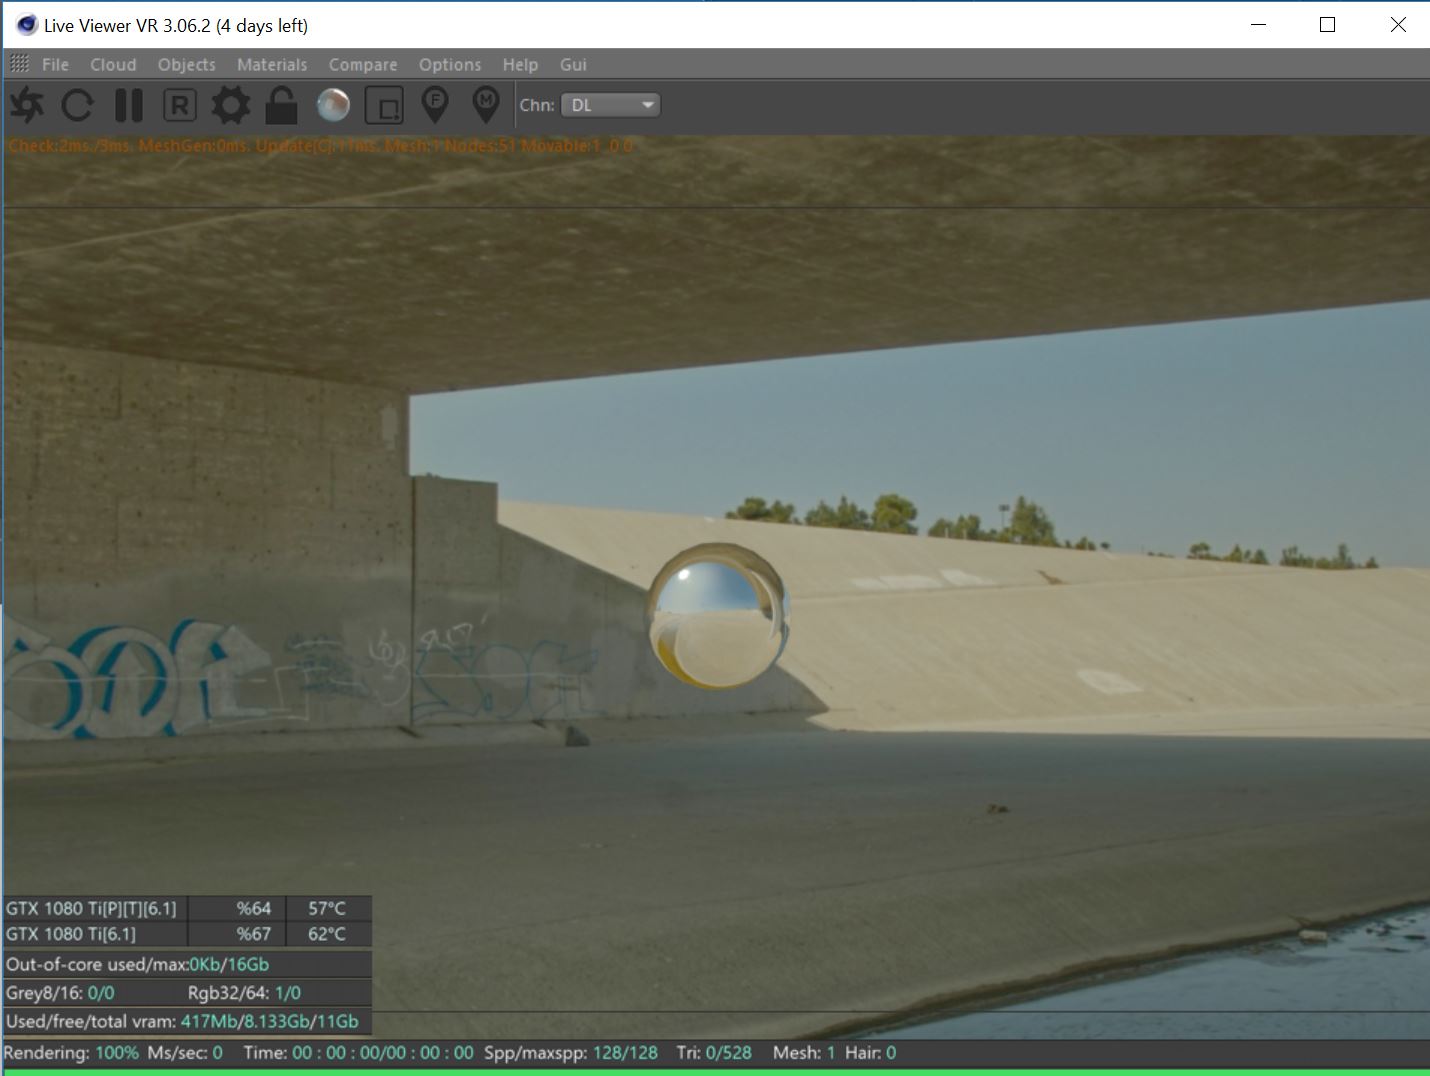Minimize the Live Viewer window
Viewport: 1430px width, 1076px height.
point(1259,25)
